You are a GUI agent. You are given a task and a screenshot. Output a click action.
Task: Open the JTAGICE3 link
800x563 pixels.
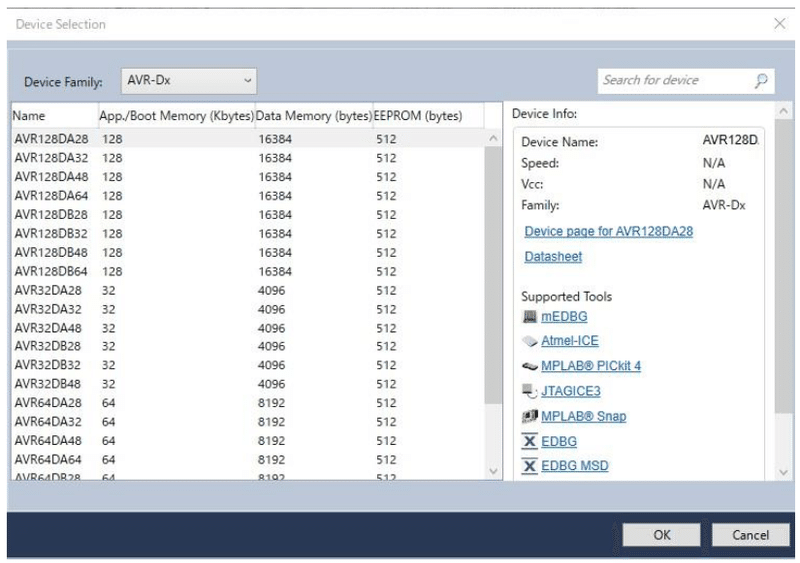point(571,391)
